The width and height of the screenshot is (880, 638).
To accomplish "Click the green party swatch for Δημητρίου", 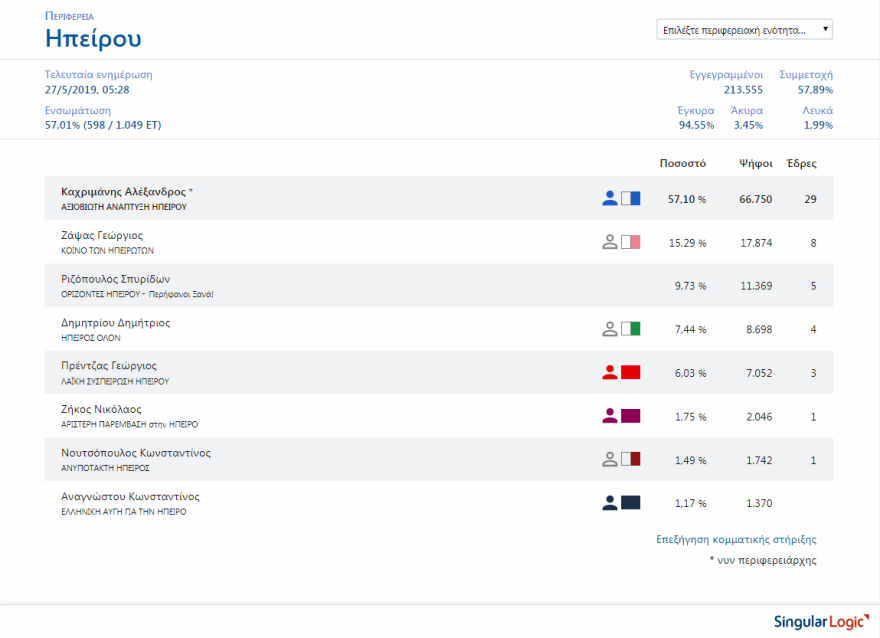I will click(630, 329).
